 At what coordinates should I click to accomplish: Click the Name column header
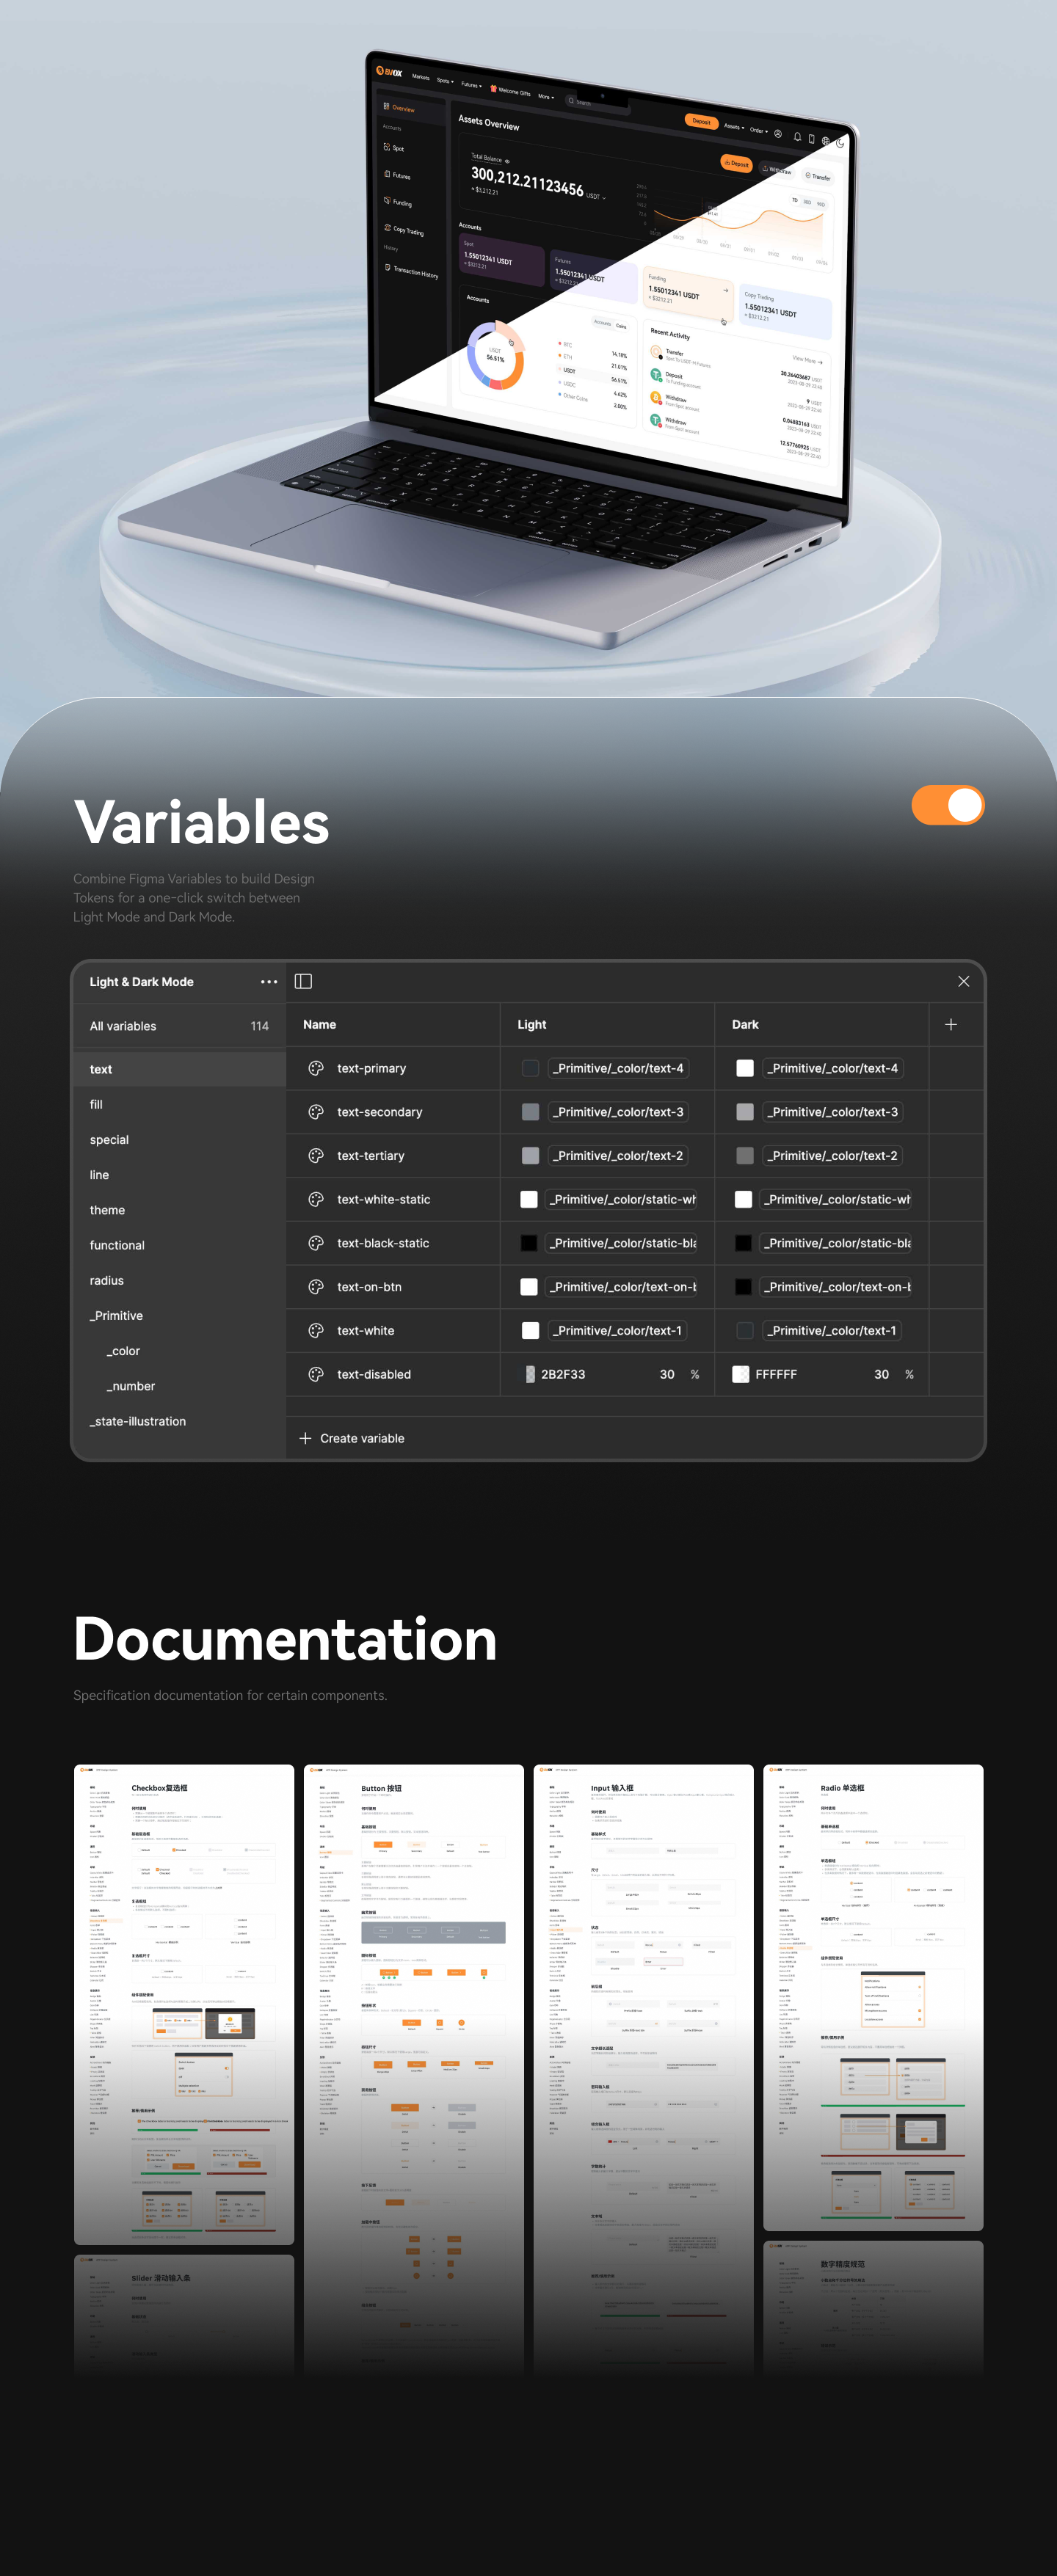[319, 1024]
